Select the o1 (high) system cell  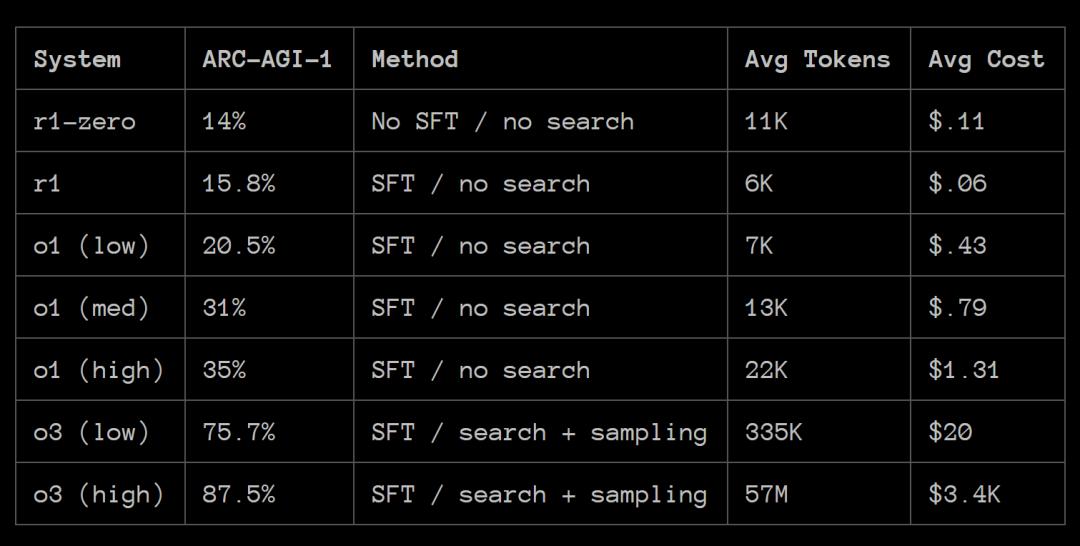point(99,370)
